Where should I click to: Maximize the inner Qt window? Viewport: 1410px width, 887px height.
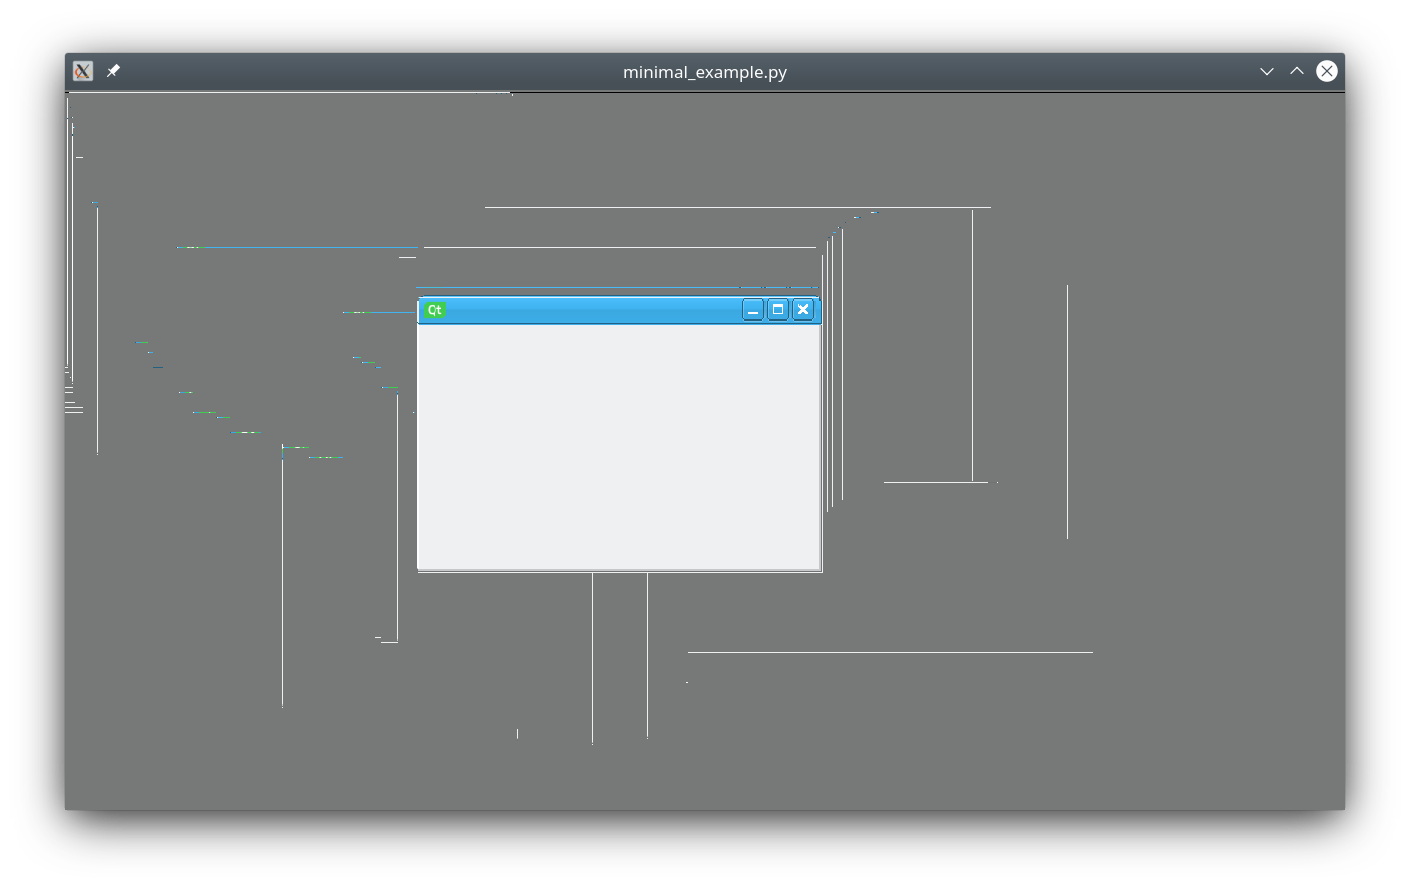click(778, 310)
